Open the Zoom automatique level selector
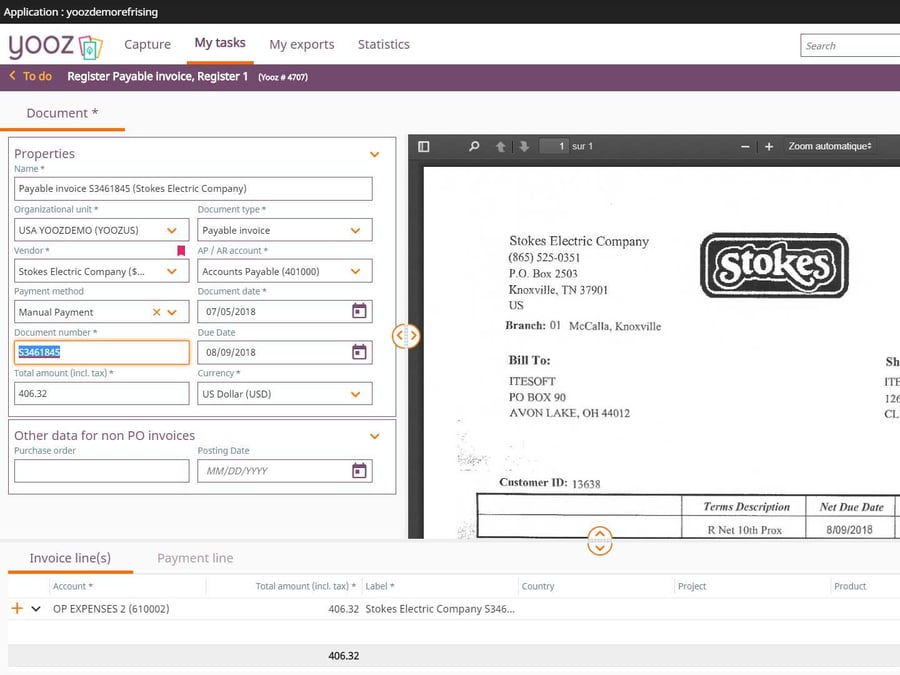Image resolution: width=900 pixels, height=675 pixels. [830, 145]
